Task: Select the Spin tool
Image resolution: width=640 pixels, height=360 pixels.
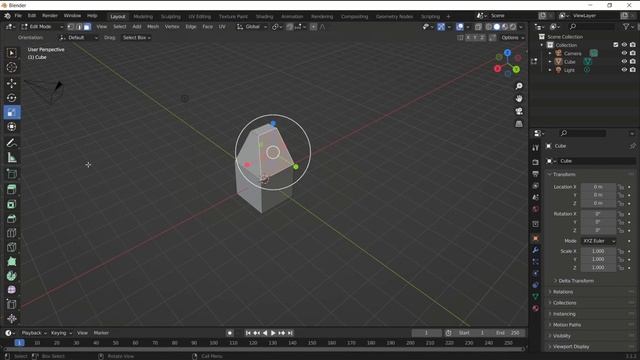Action: pyautogui.click(x=11, y=276)
